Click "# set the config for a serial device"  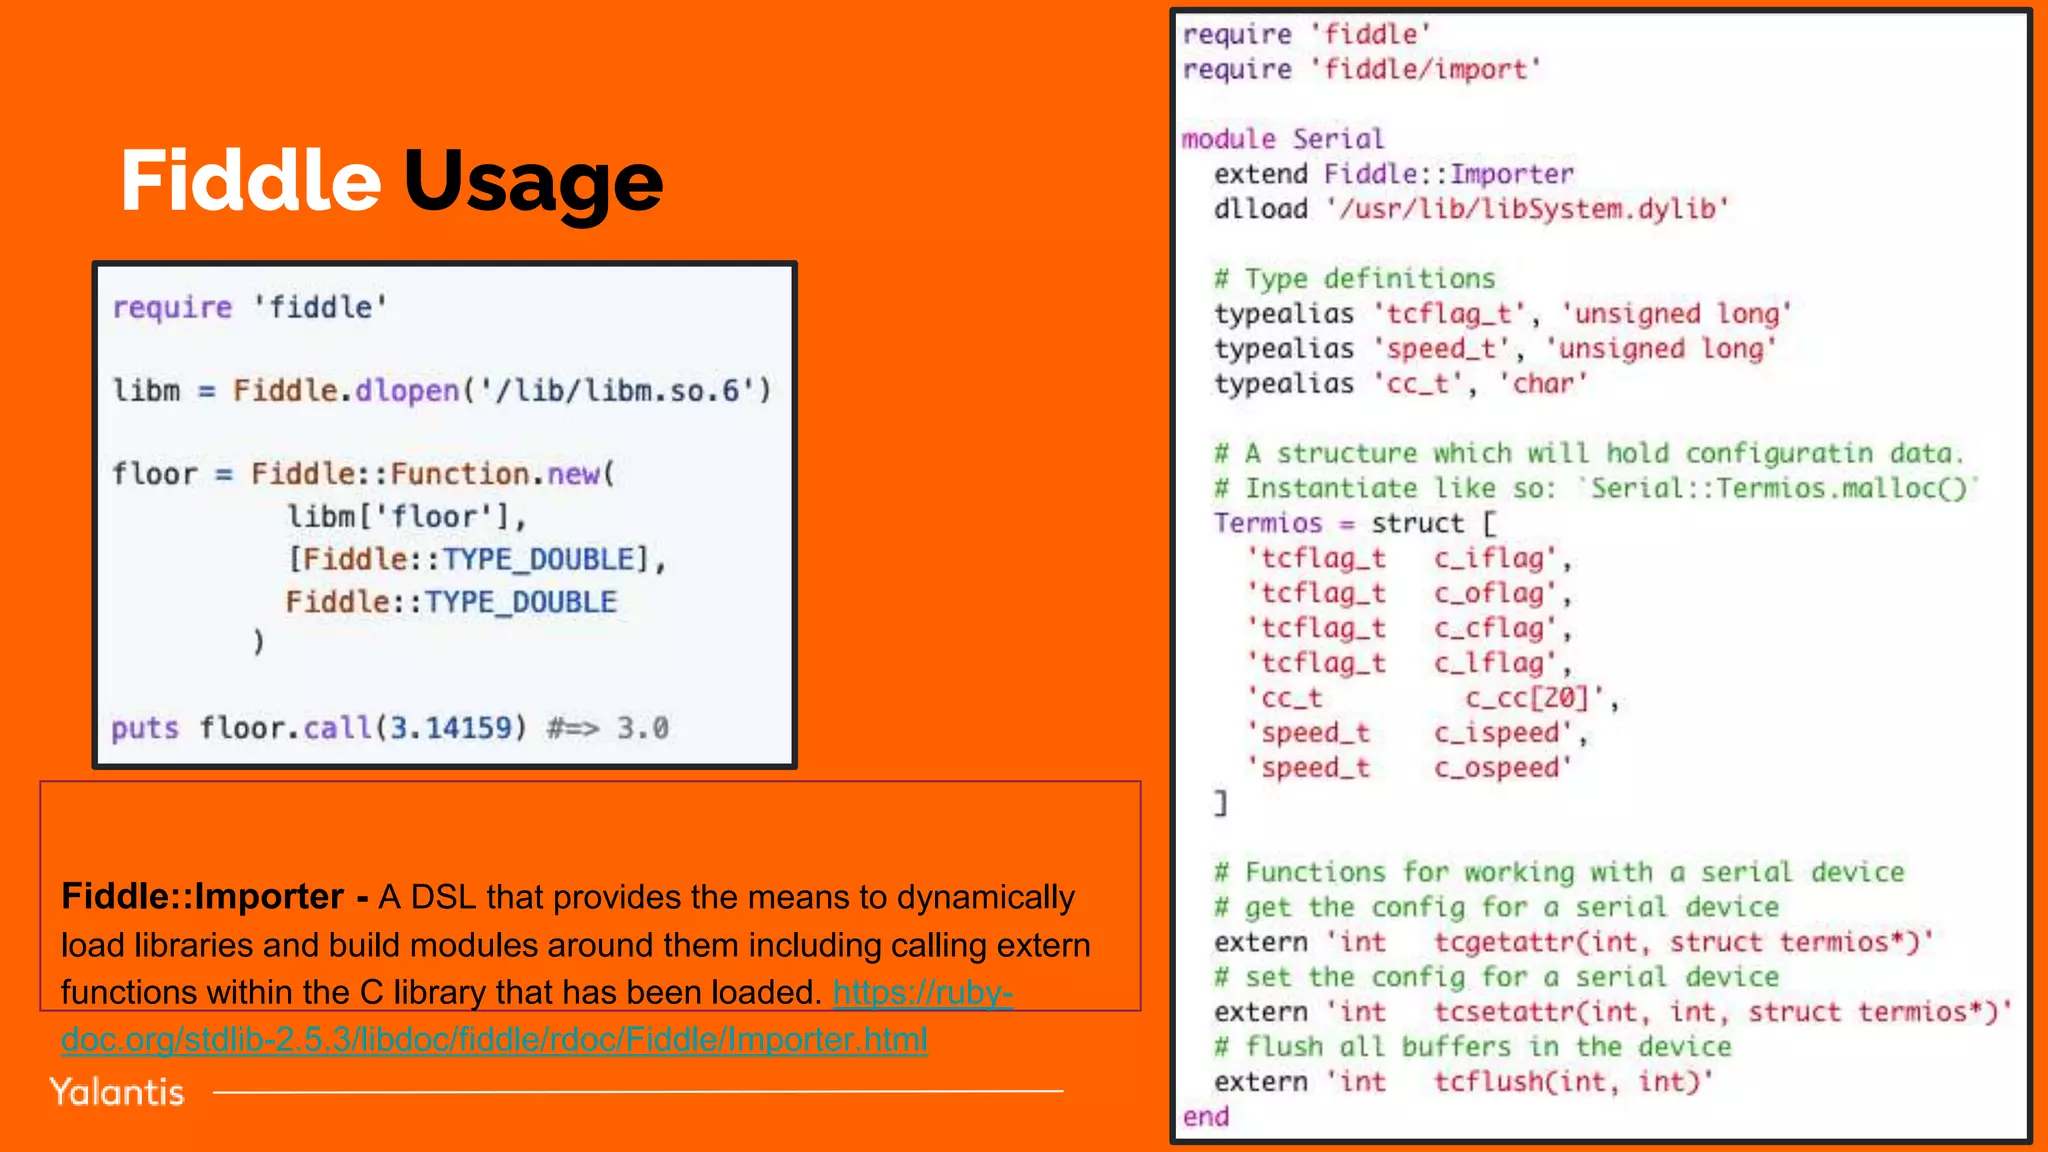coord(1496,977)
